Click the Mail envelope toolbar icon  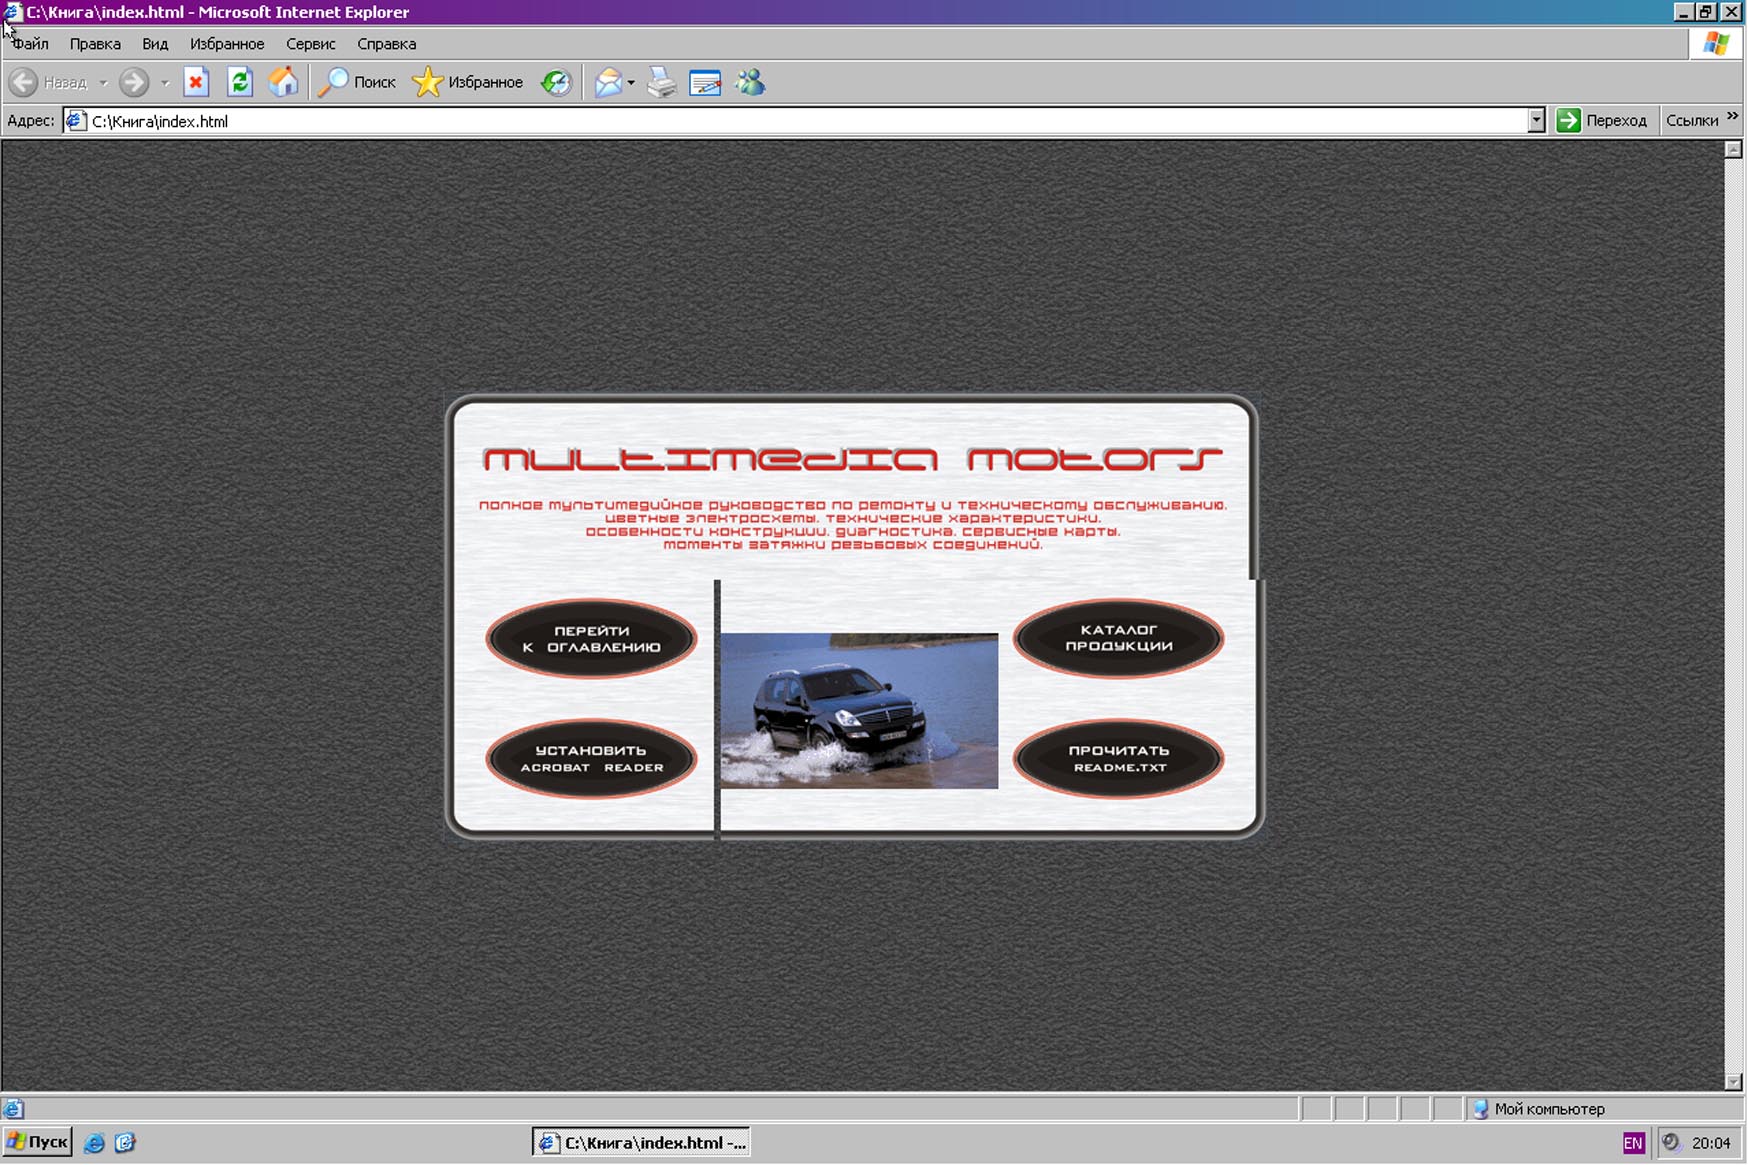click(x=608, y=82)
